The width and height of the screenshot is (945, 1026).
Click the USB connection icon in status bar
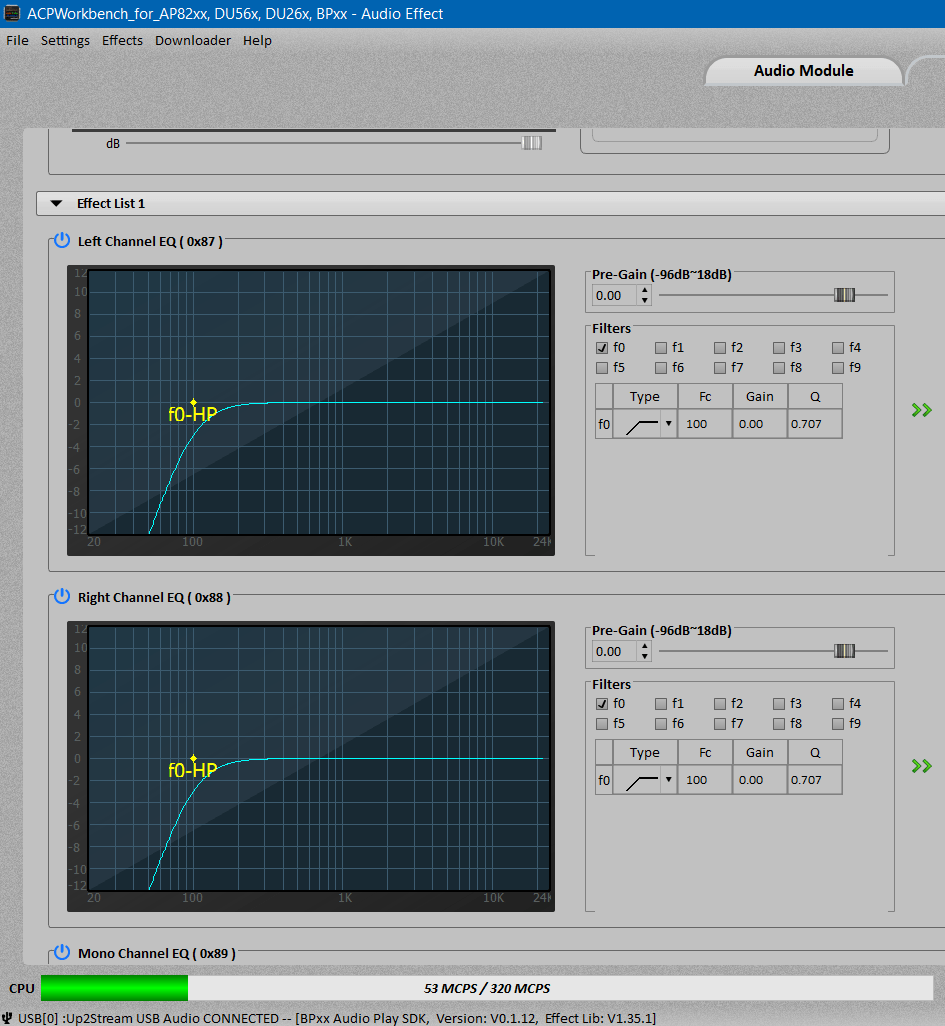click(7, 1018)
